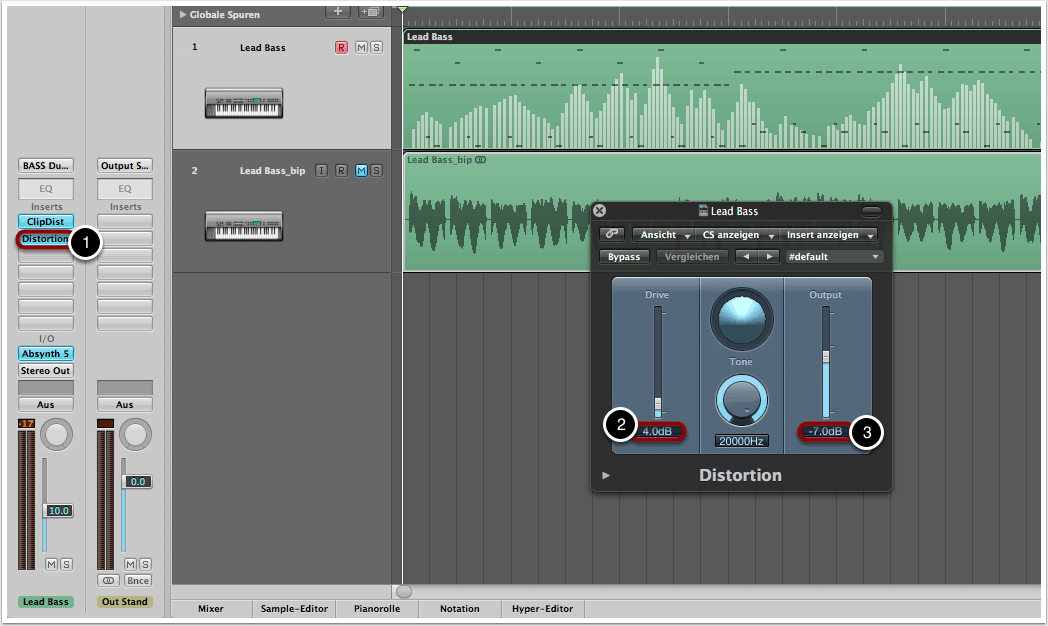Click the add new track plus button
This screenshot has width=1048, height=626.
click(x=339, y=12)
